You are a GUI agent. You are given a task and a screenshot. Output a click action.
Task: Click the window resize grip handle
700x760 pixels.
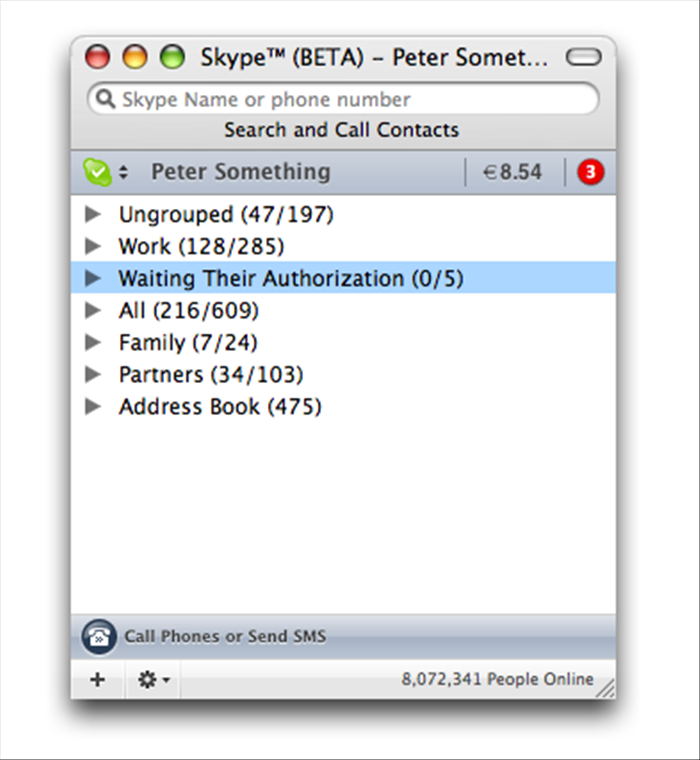click(x=605, y=688)
